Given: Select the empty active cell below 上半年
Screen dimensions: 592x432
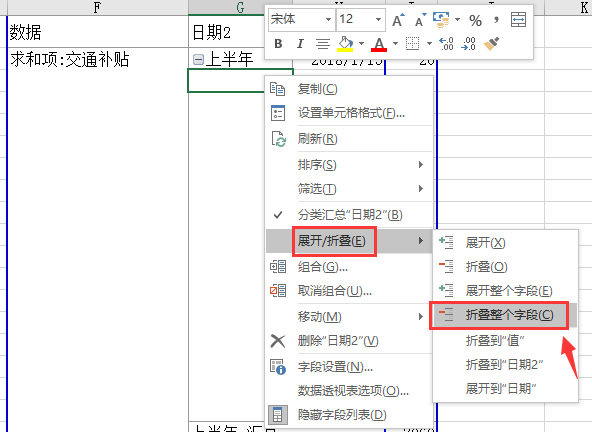Looking at the screenshot, I should 226,80.
